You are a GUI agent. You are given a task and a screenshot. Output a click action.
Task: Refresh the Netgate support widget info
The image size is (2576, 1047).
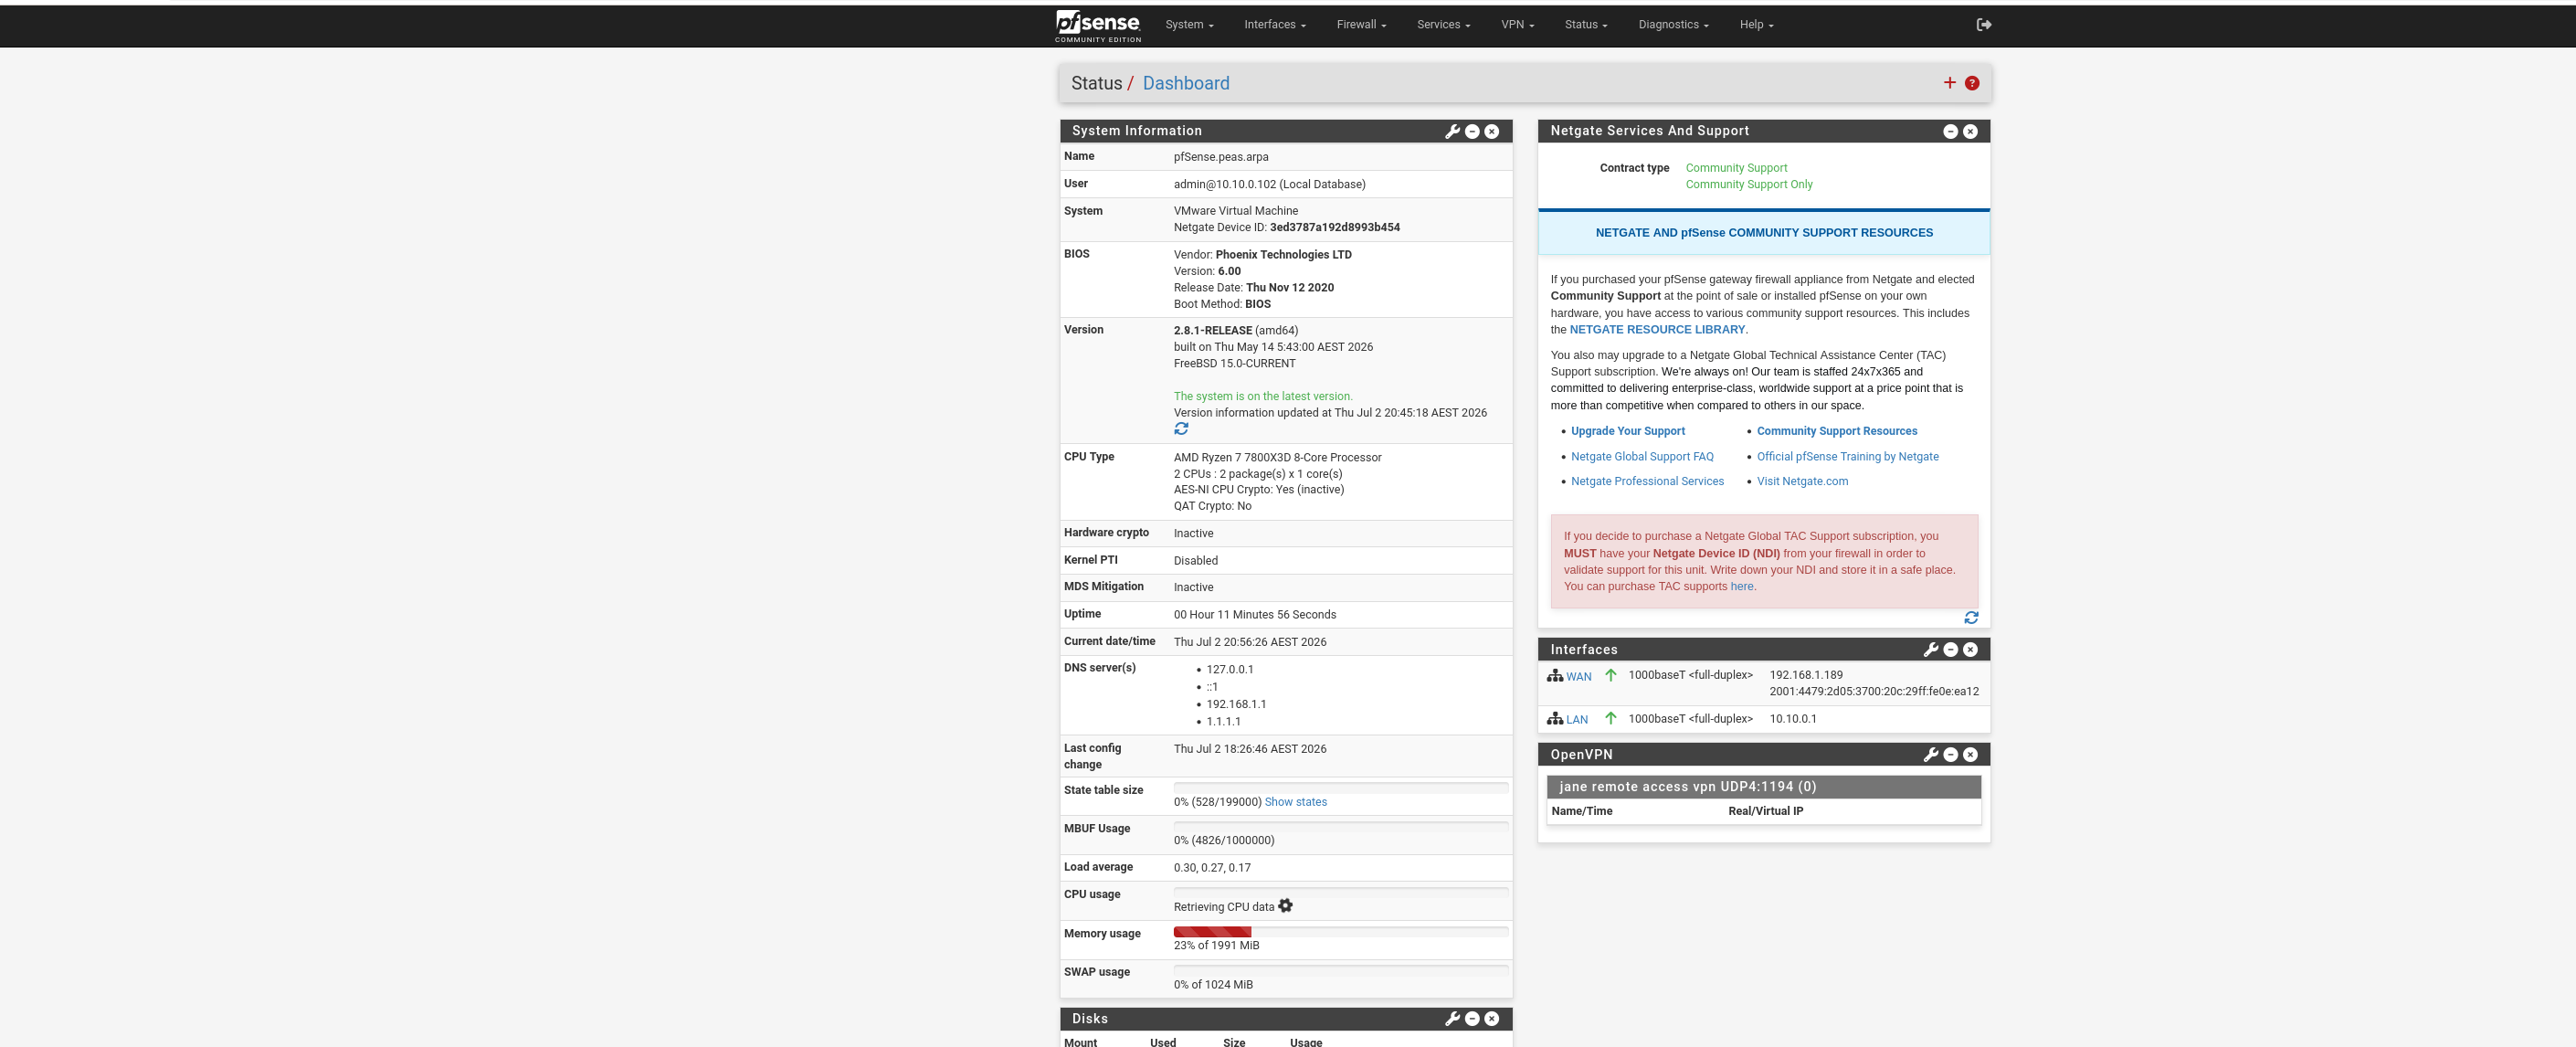[1971, 618]
